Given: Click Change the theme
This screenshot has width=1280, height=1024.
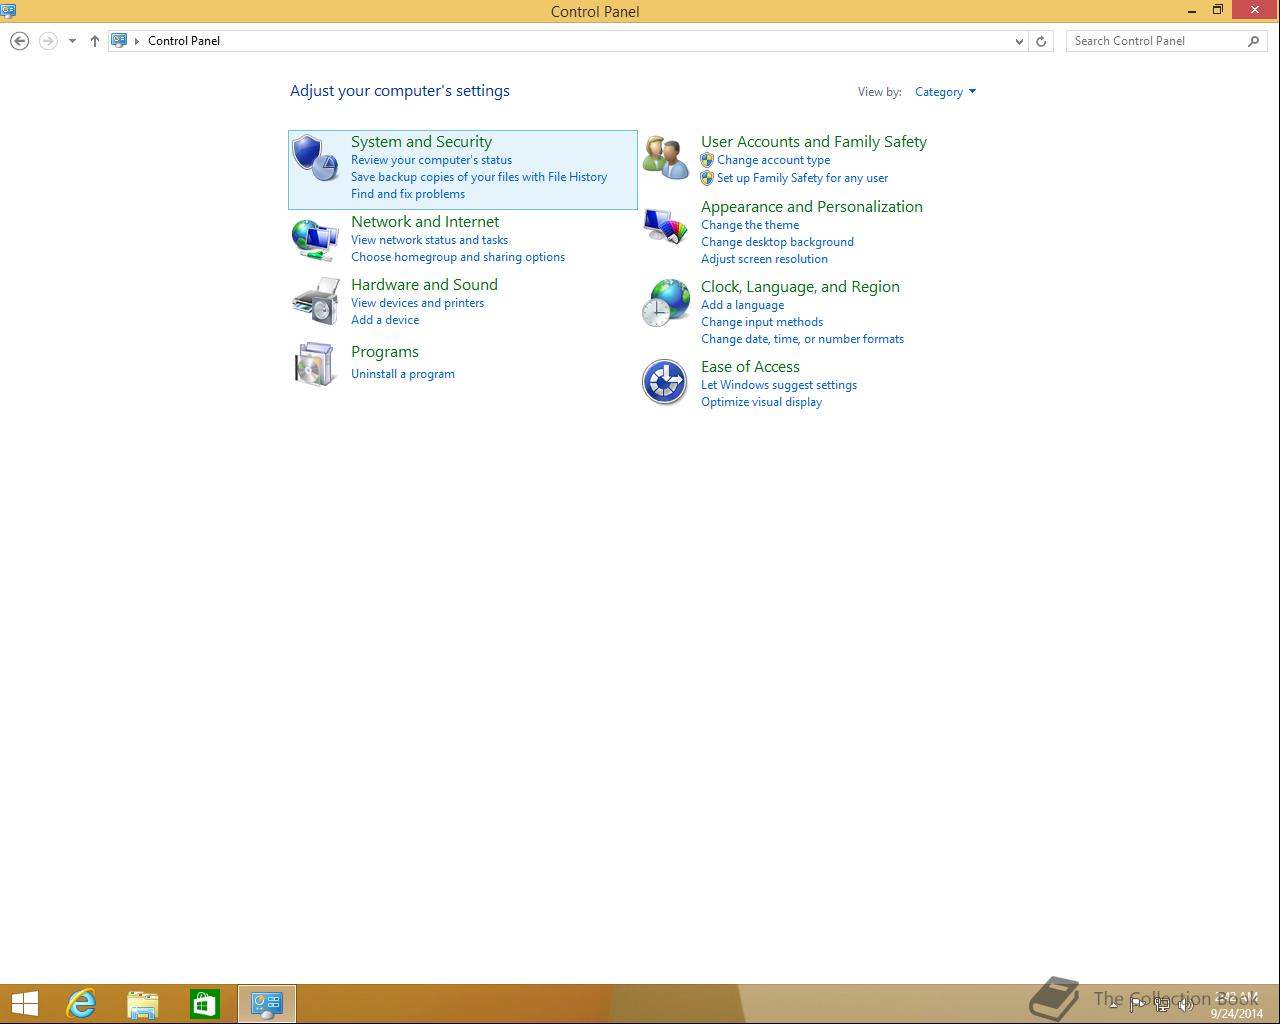Looking at the screenshot, I should (750, 225).
